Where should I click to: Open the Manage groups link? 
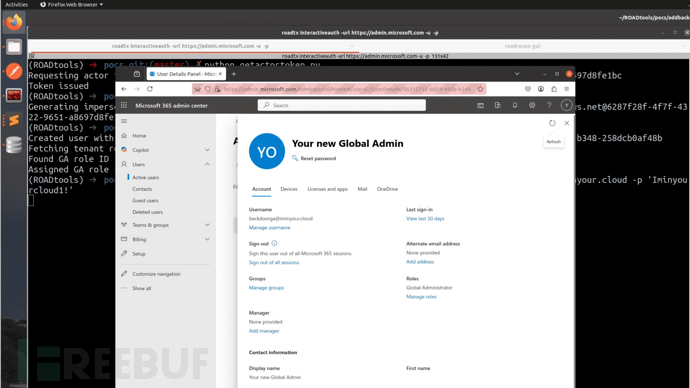266,288
